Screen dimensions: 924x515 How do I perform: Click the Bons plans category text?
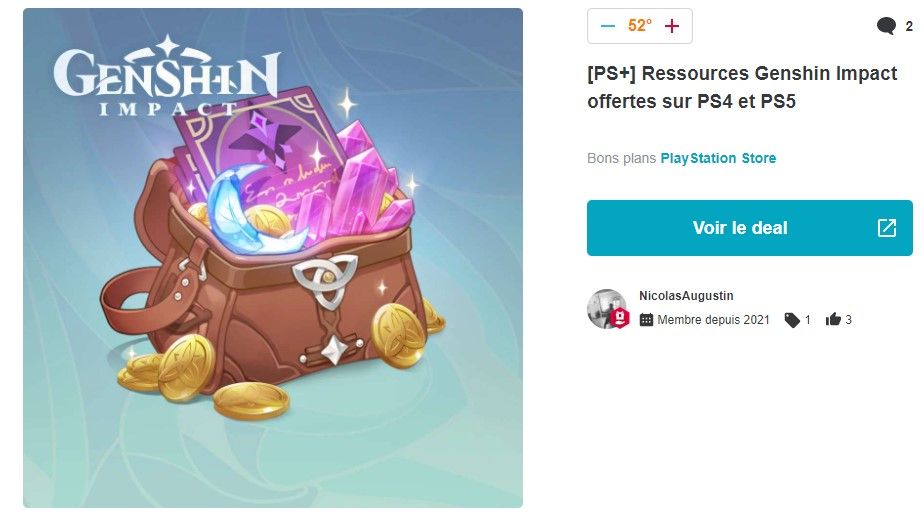click(621, 158)
